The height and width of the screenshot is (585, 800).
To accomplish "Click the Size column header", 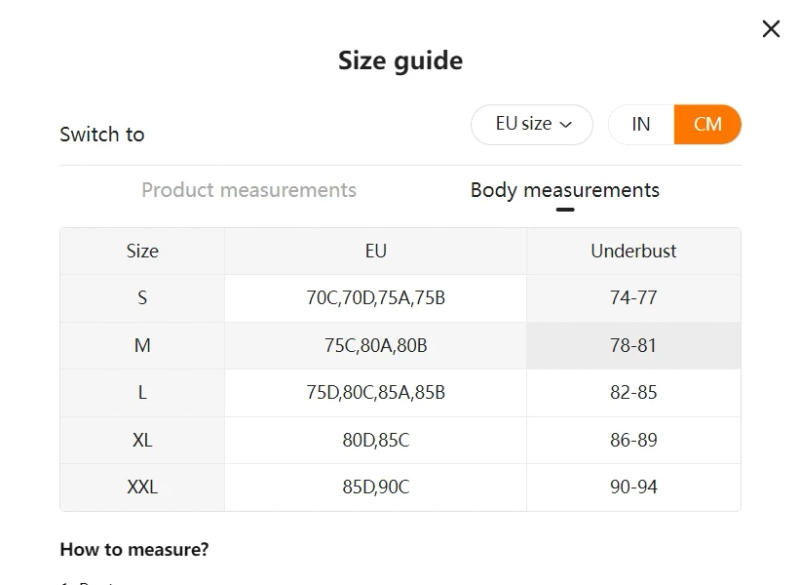I will pyautogui.click(x=142, y=251).
